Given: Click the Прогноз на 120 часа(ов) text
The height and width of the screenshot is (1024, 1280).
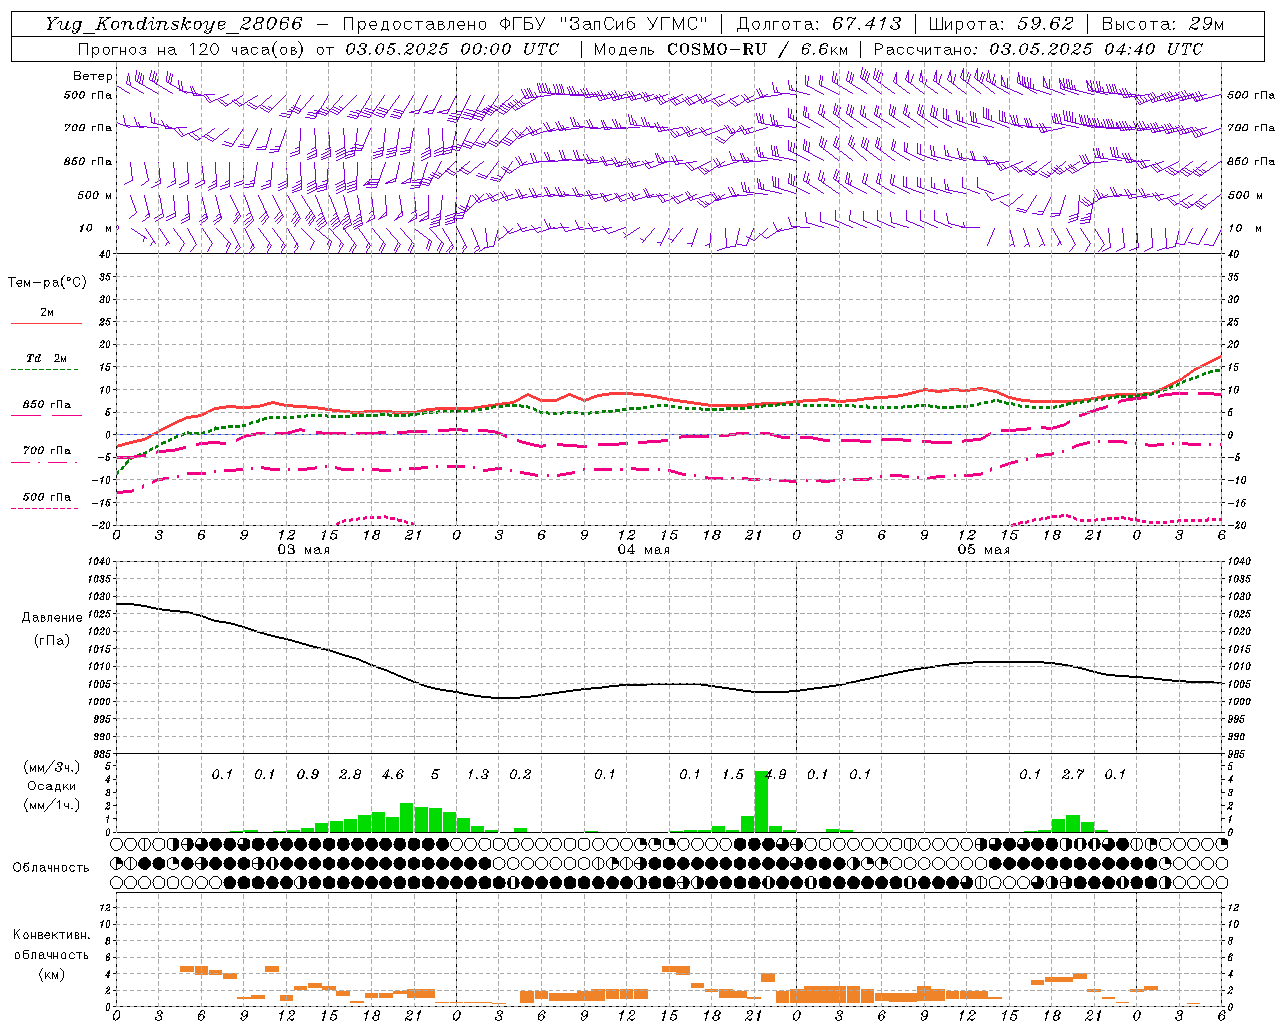Looking at the screenshot, I should 193,49.
